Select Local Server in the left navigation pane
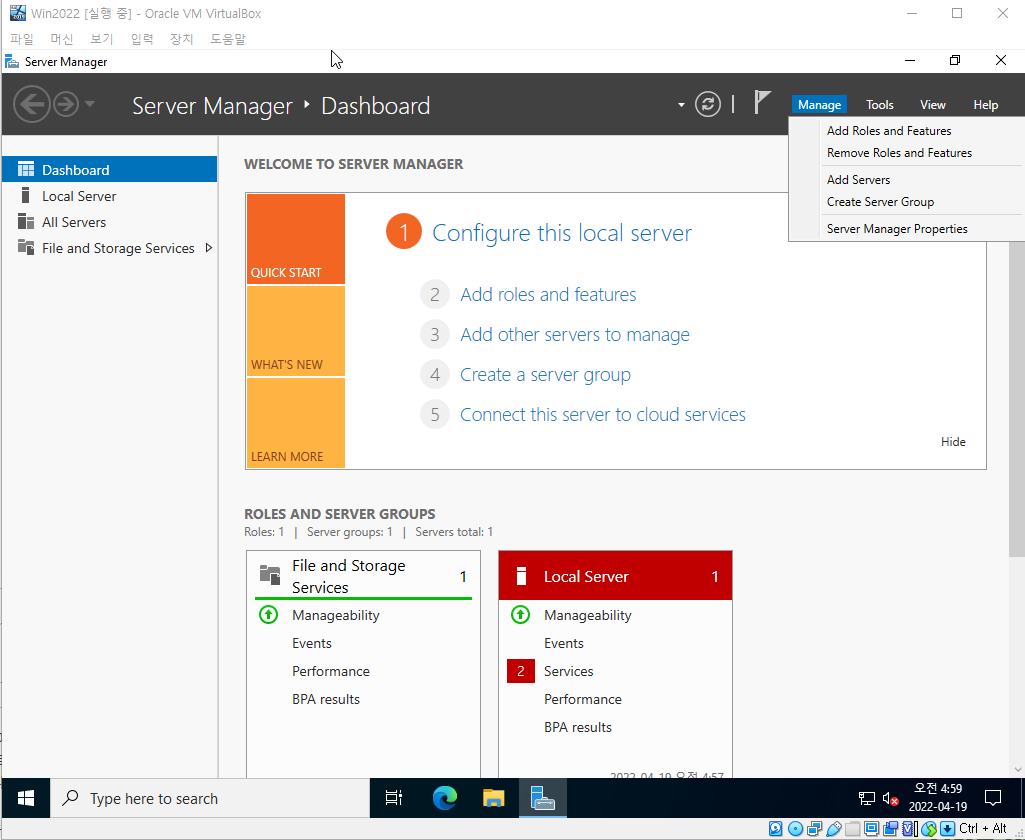The width and height of the screenshot is (1025, 840). coord(109,196)
